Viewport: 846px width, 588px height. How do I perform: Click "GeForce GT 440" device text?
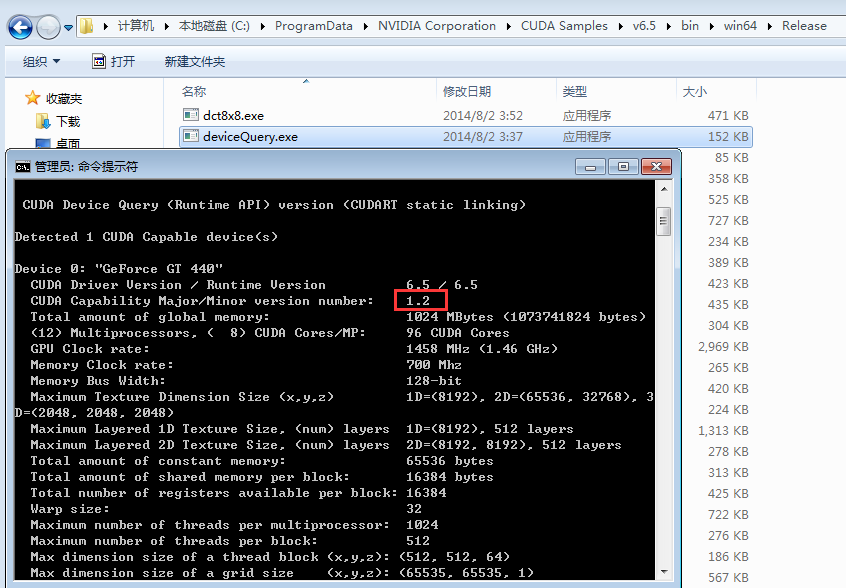159,269
